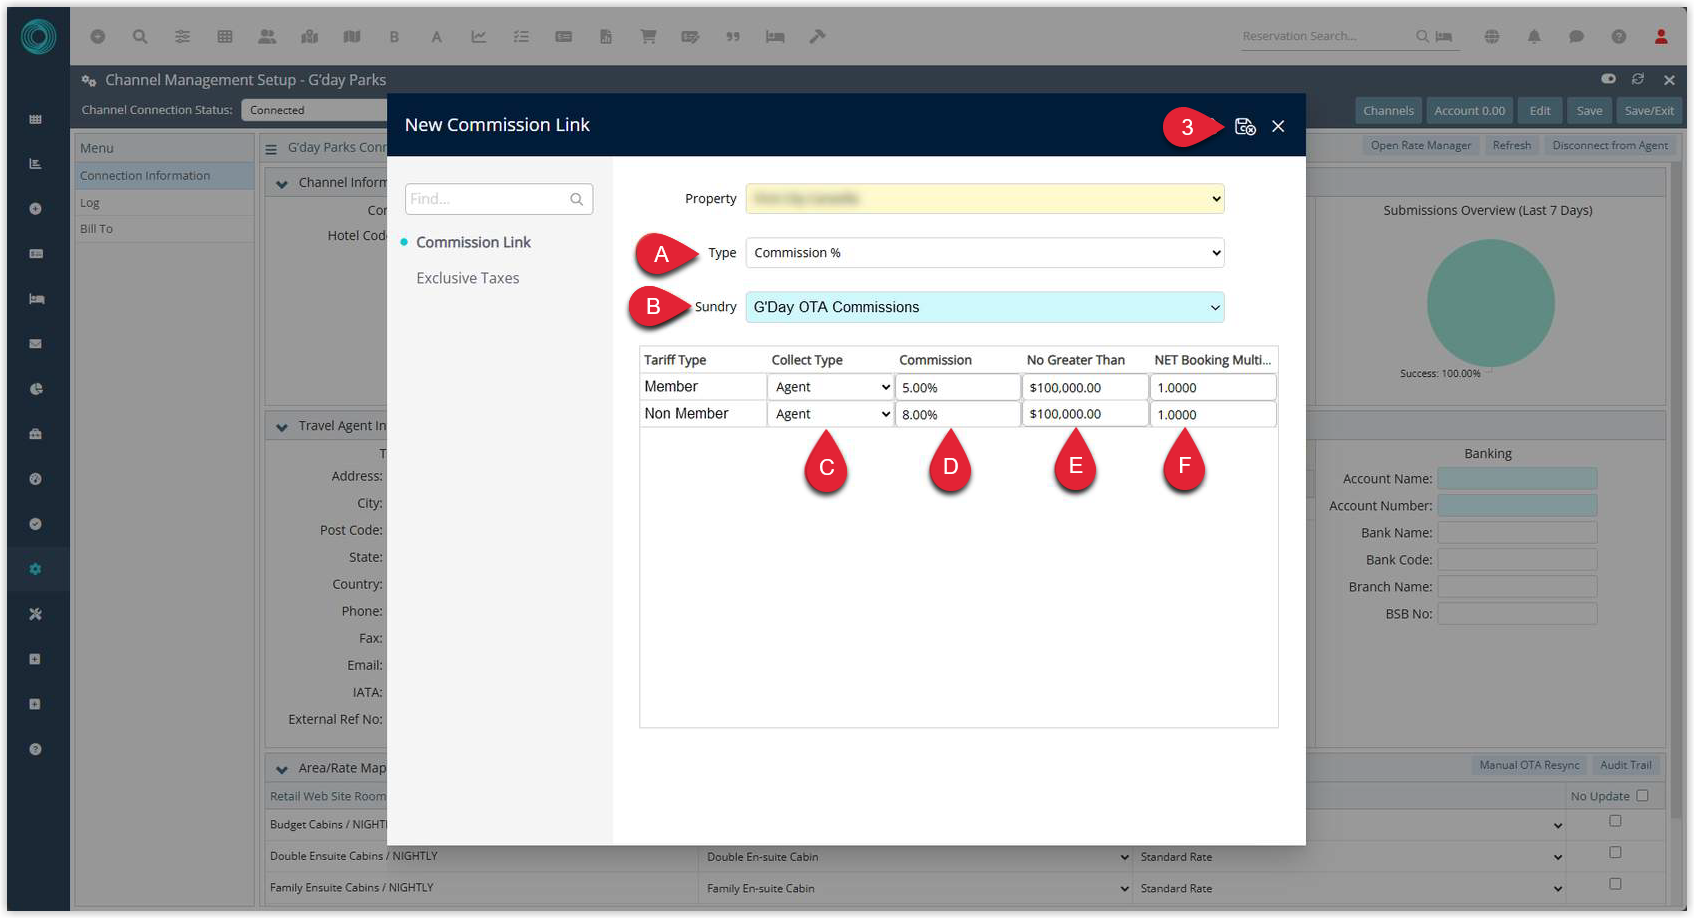This screenshot has height=919, width=1695.
Task: Click the Audit Trail button
Action: tap(1625, 765)
